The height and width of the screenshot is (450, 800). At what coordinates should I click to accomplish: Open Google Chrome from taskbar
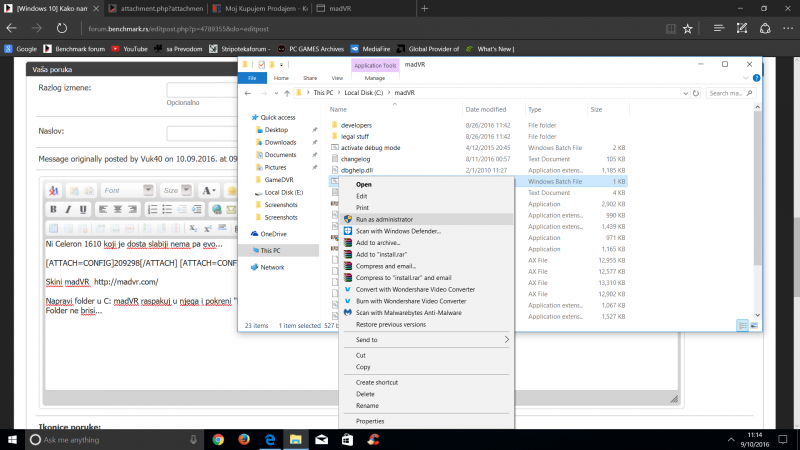click(218, 440)
